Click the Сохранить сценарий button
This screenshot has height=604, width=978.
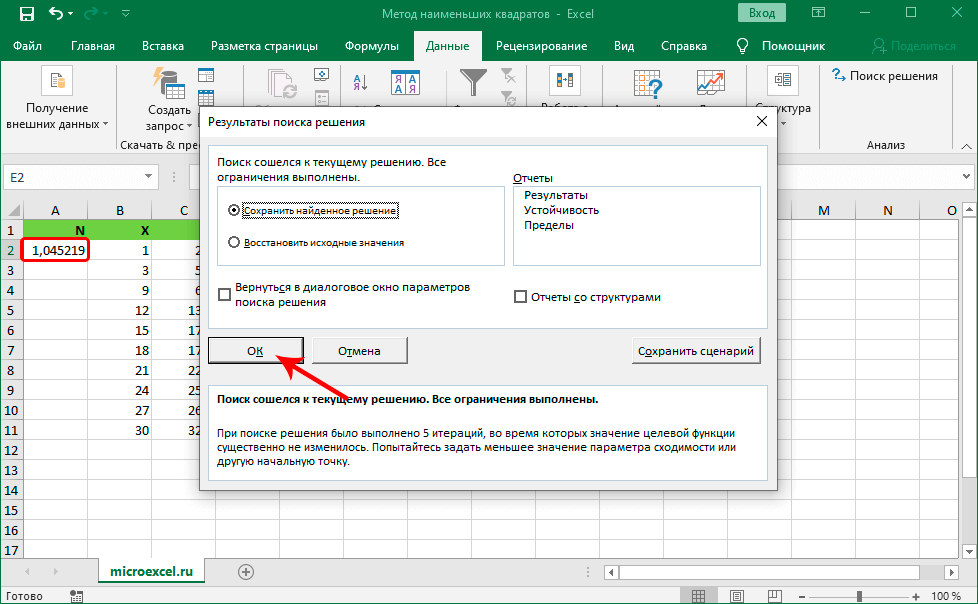click(x=697, y=351)
